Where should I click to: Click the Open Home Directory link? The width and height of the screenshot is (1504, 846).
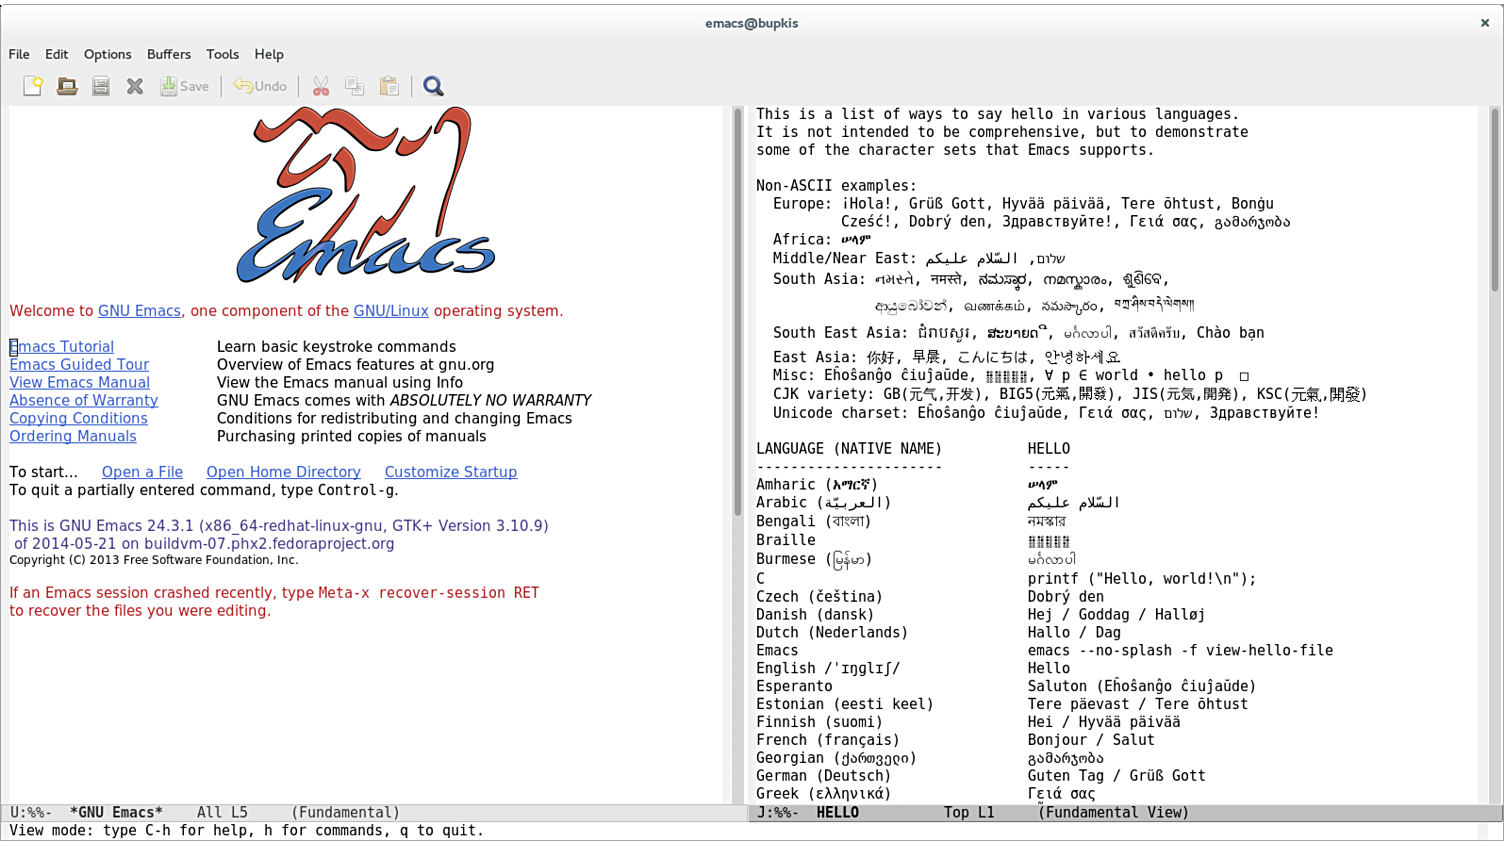point(283,472)
